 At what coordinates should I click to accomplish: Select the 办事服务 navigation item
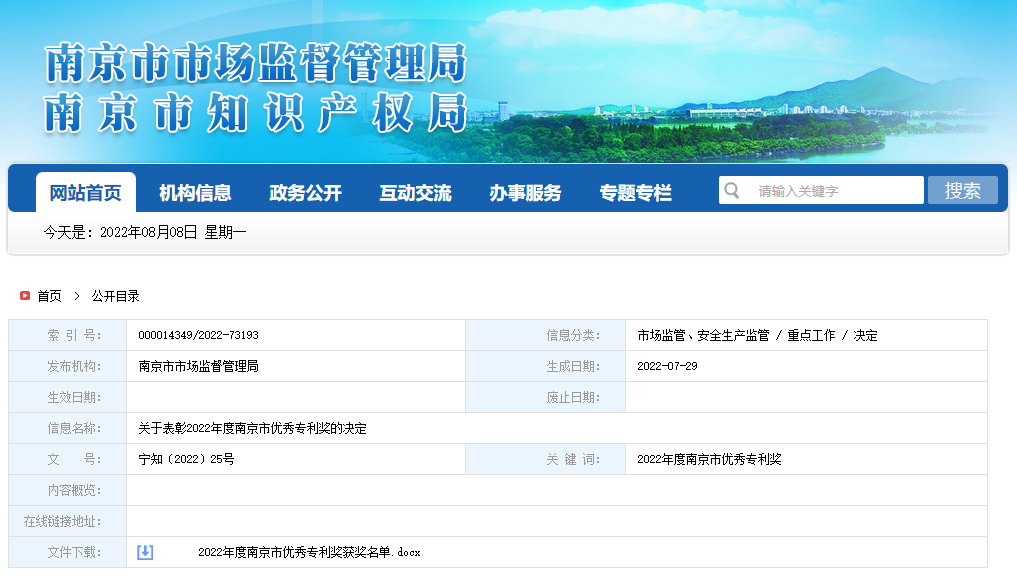pyautogui.click(x=525, y=193)
